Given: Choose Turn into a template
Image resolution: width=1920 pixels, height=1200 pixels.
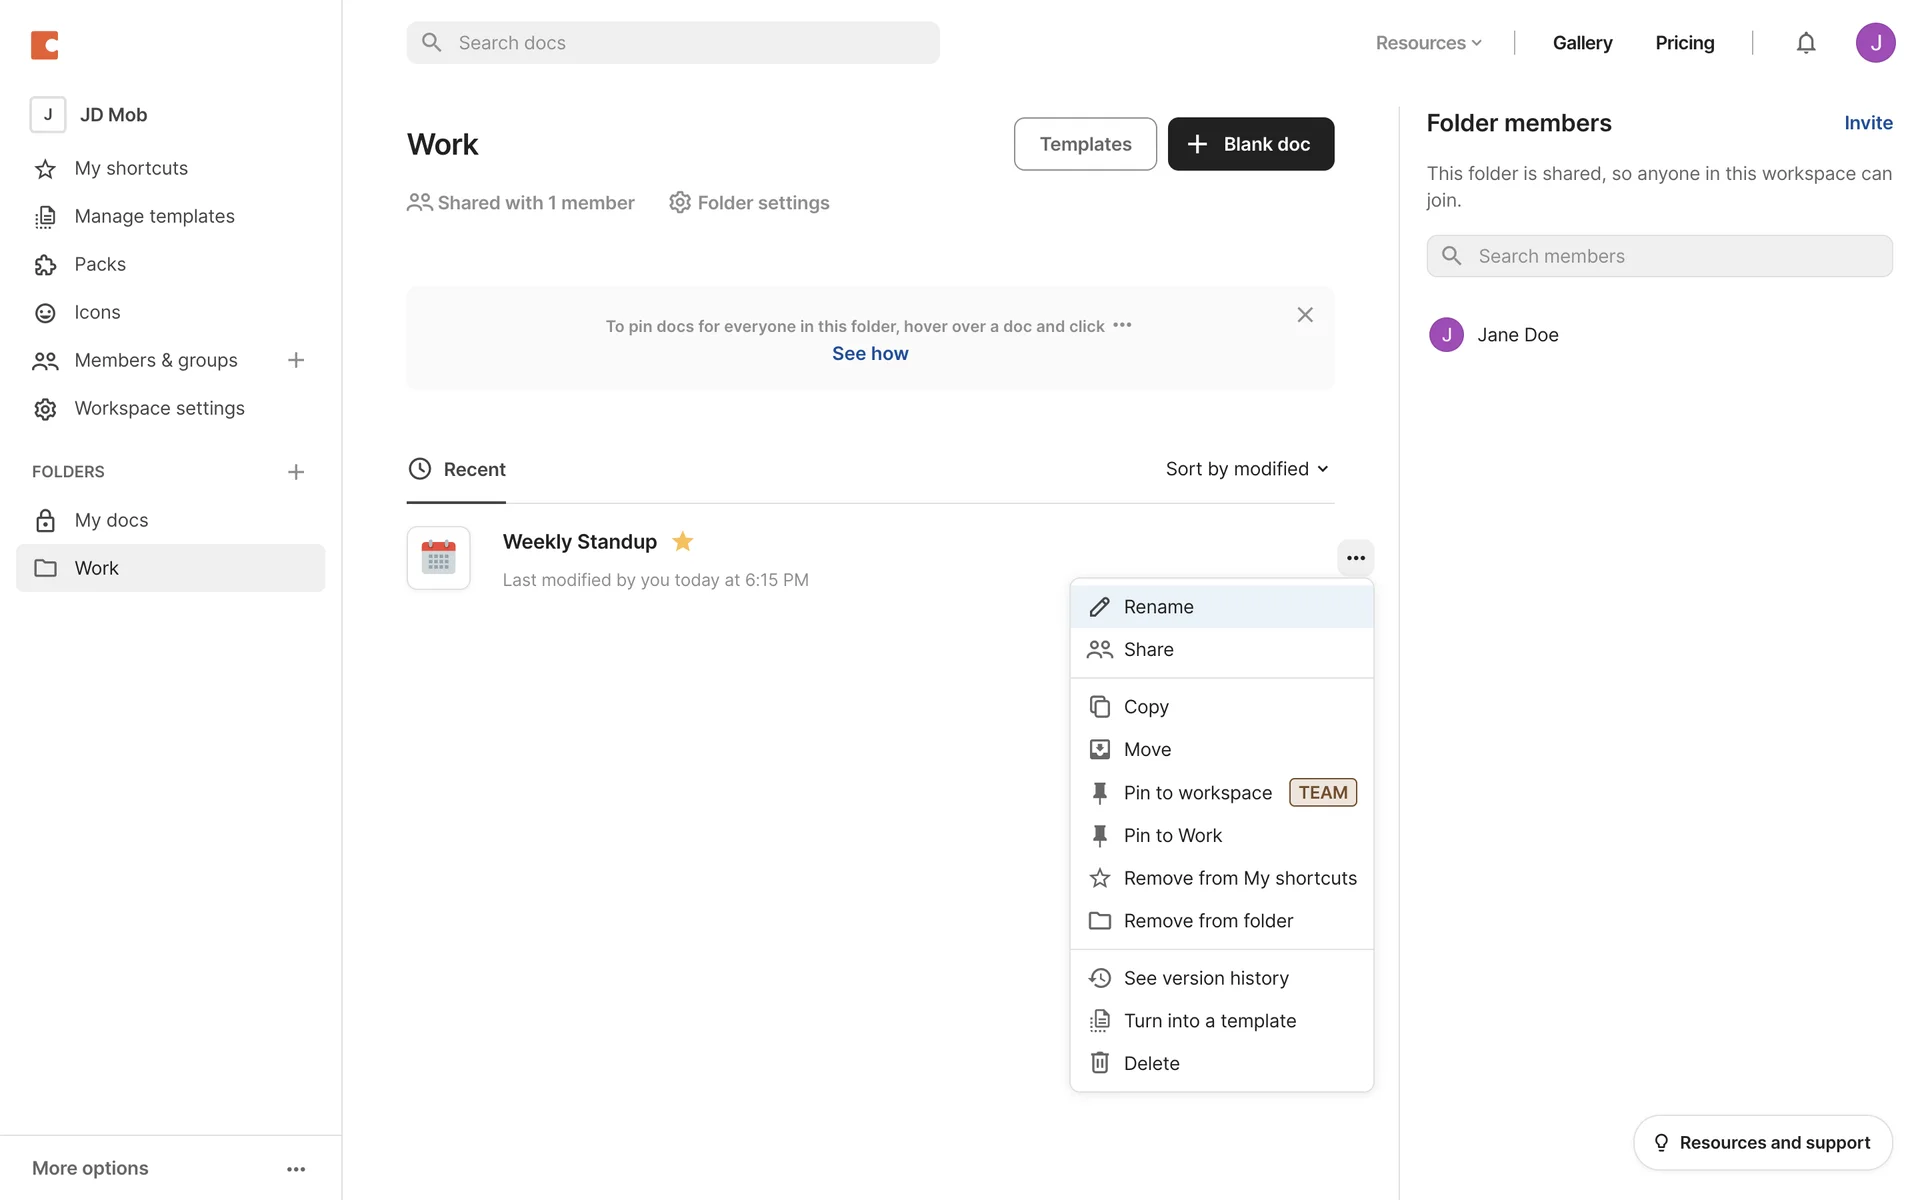Looking at the screenshot, I should (1209, 1021).
